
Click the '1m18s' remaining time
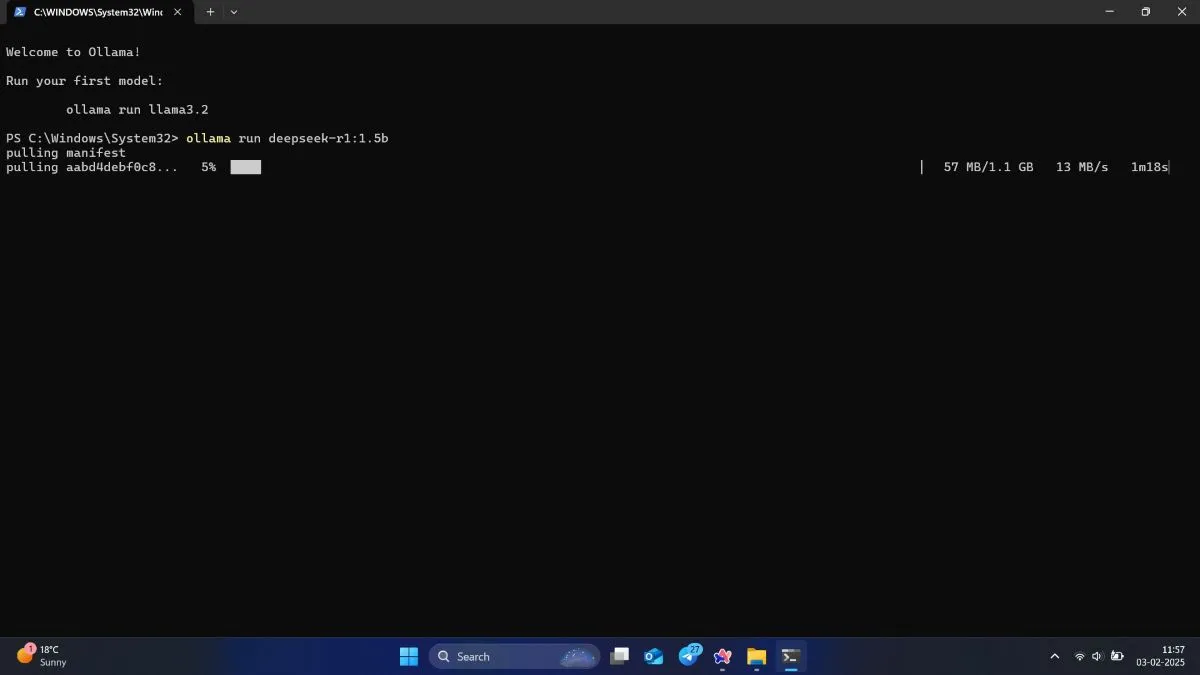[x=1149, y=167]
